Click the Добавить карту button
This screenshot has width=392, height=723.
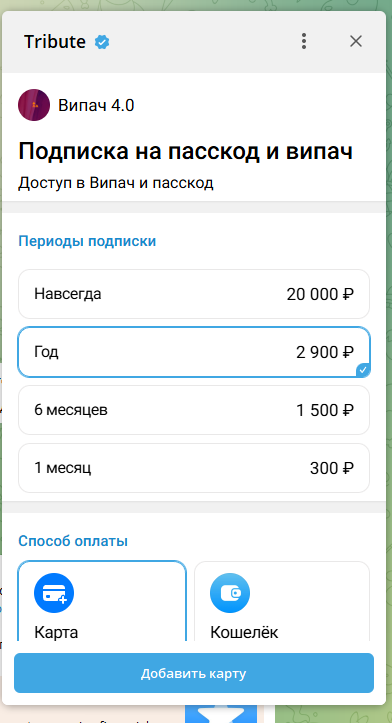[194, 673]
